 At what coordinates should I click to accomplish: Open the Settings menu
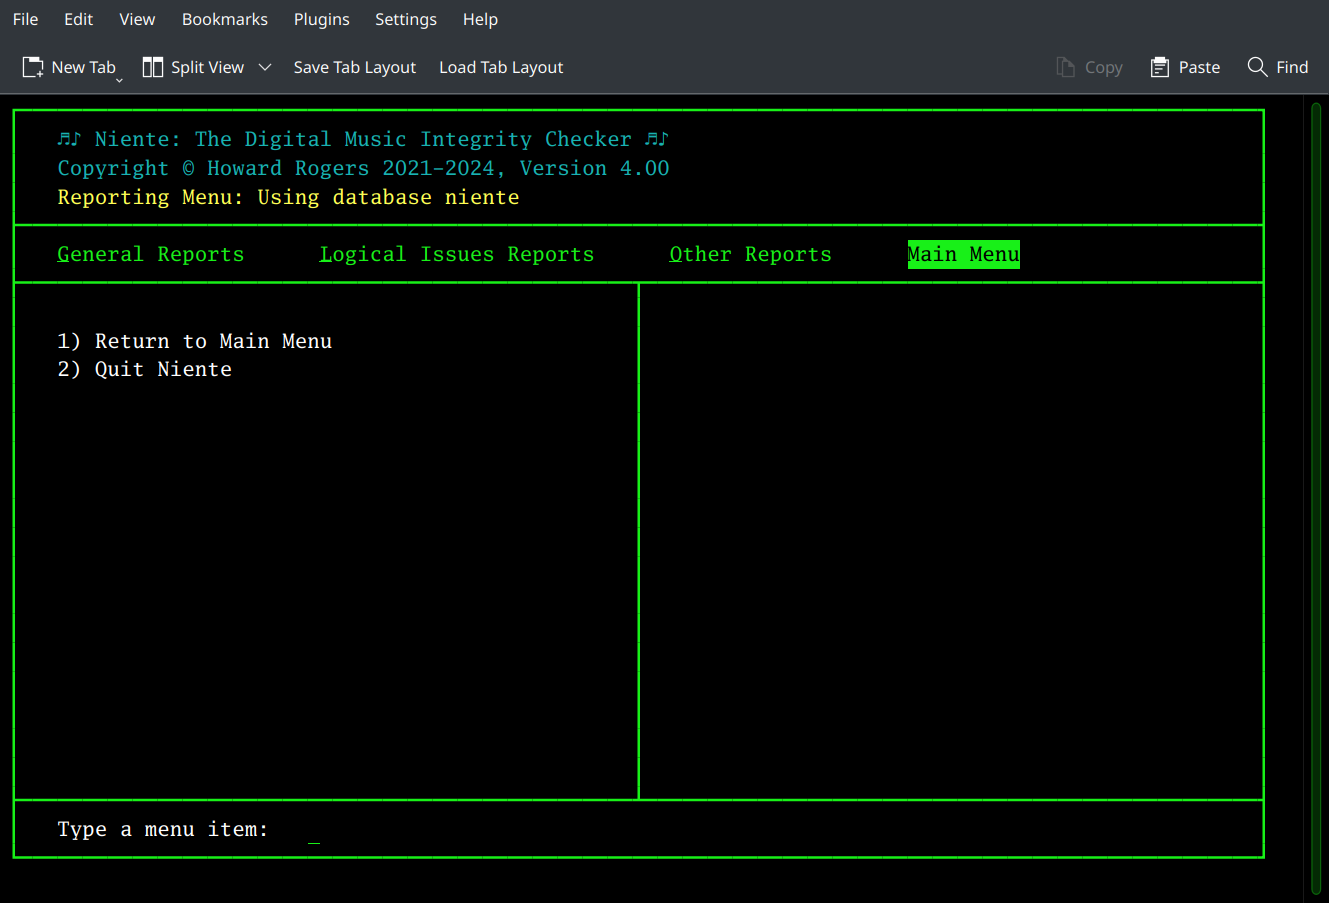tap(406, 19)
